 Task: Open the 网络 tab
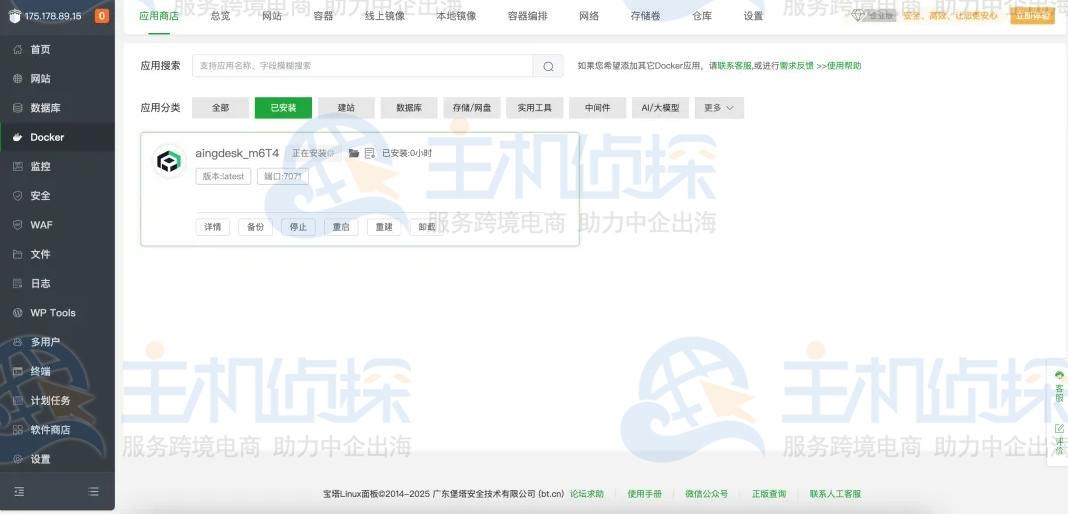[x=589, y=16]
